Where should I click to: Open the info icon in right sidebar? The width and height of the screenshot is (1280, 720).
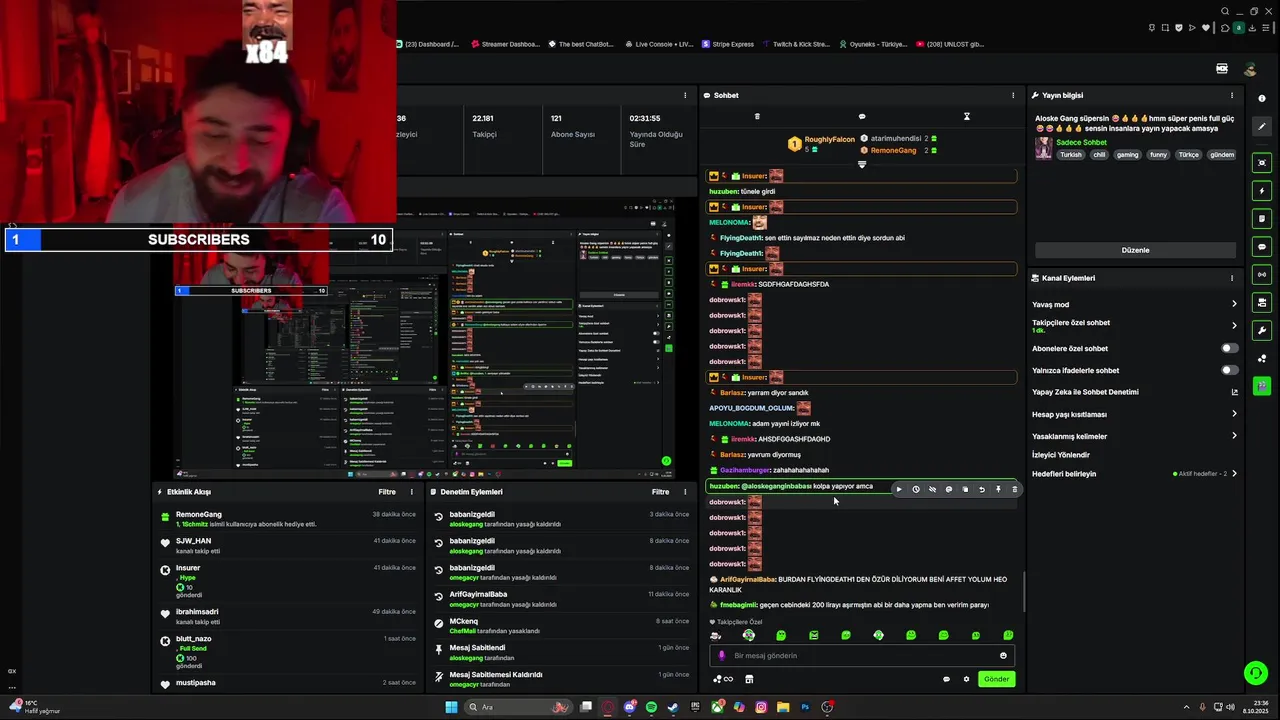(1262, 98)
